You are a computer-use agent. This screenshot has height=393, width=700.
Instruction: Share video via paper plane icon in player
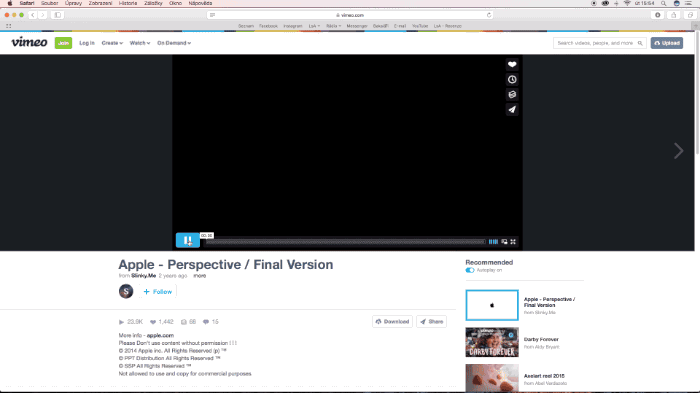point(512,109)
